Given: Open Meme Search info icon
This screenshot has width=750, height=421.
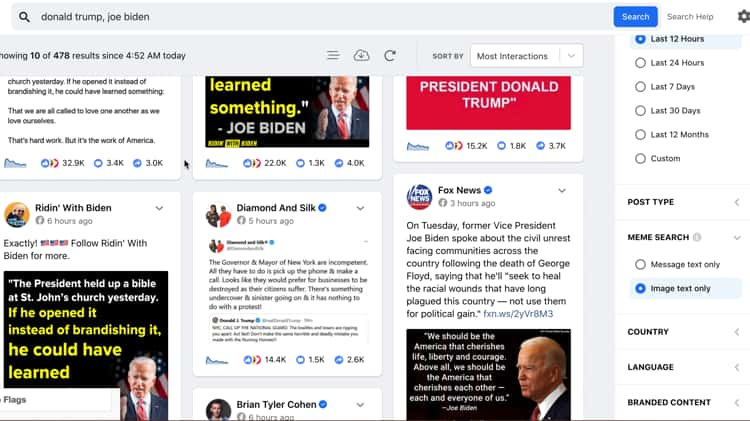Looking at the screenshot, I should pyautogui.click(x=697, y=237).
